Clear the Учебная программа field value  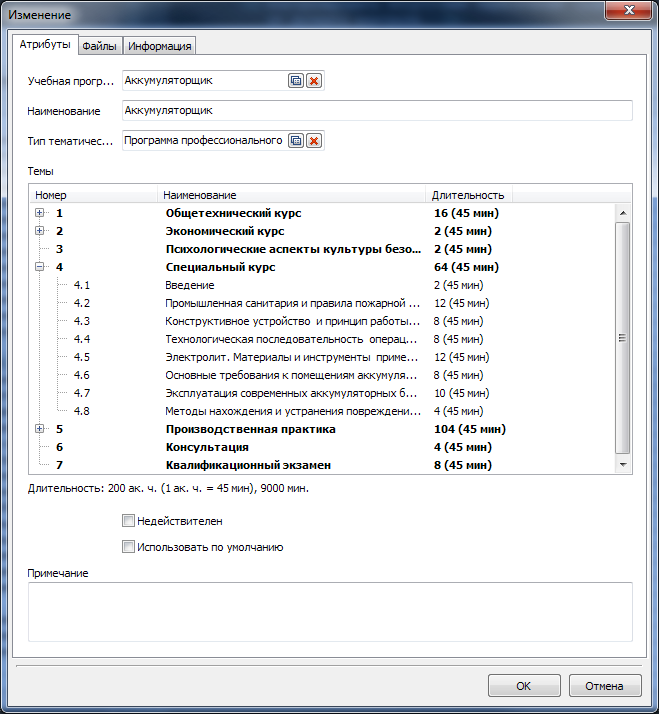coord(314,81)
